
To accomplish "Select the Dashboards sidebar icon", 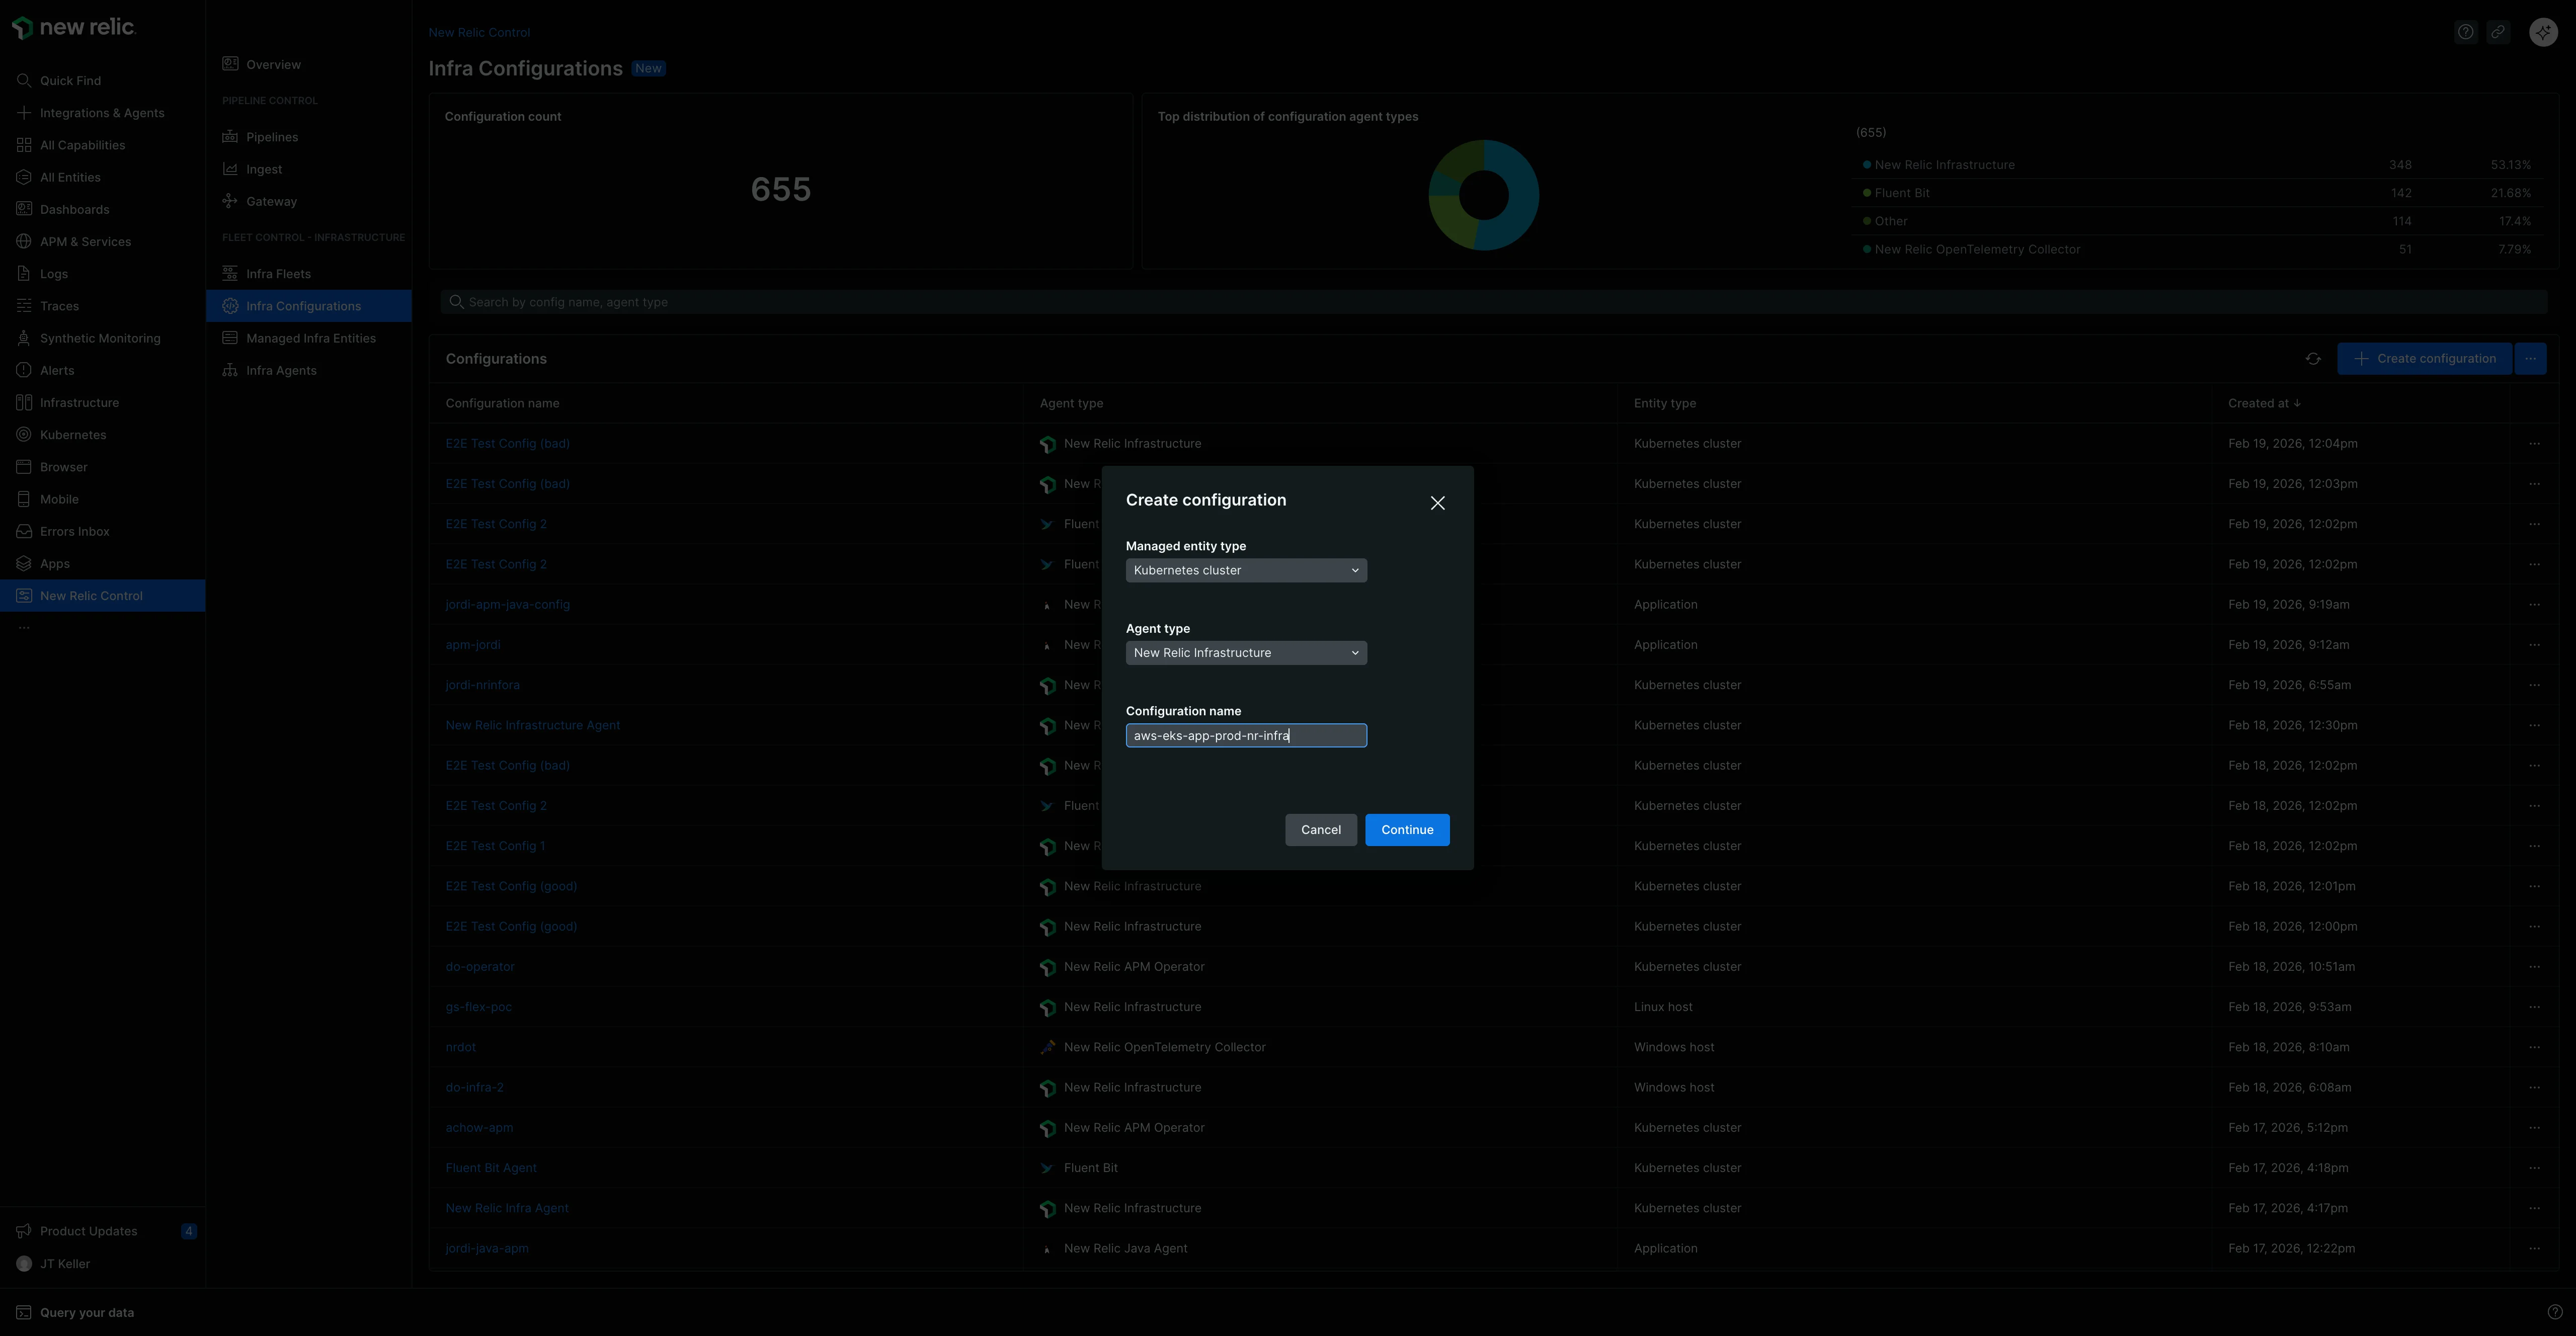I will [x=24, y=209].
